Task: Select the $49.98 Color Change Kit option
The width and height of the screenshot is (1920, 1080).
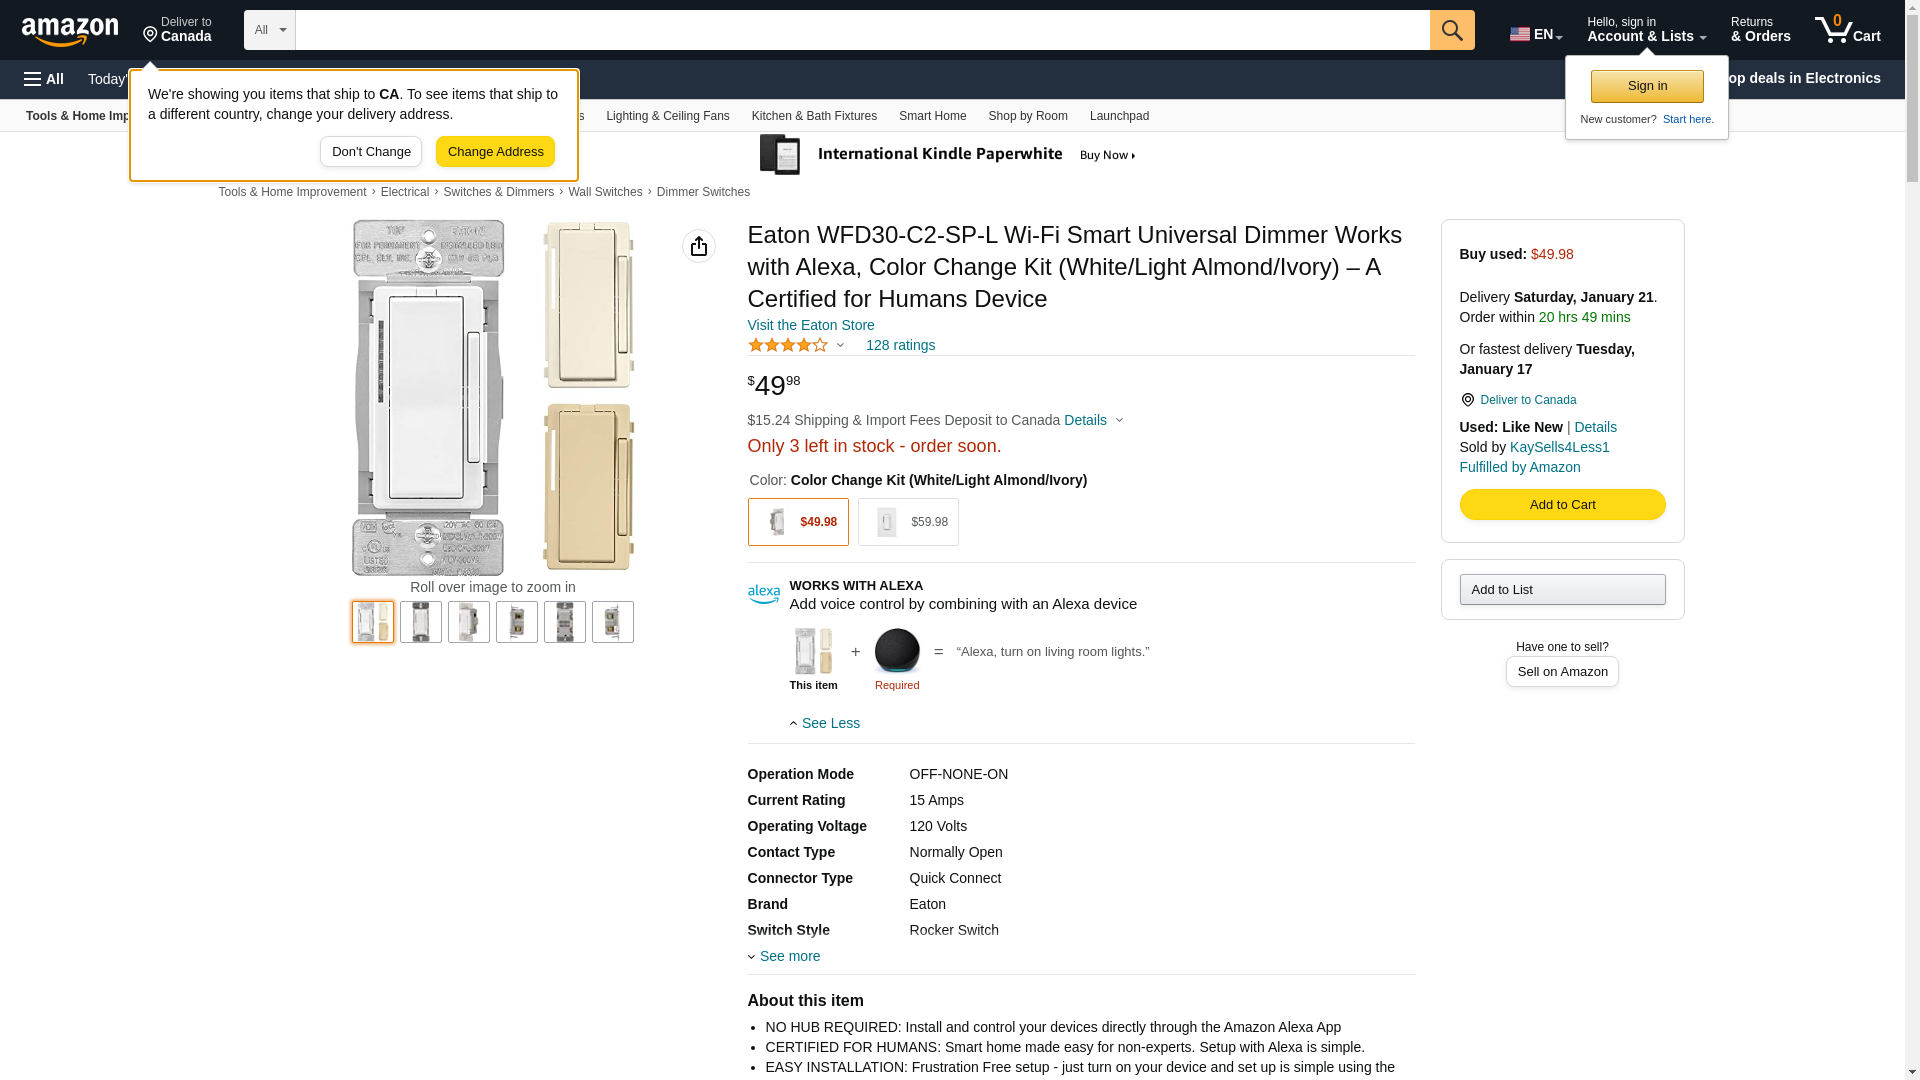Action: [x=798, y=522]
